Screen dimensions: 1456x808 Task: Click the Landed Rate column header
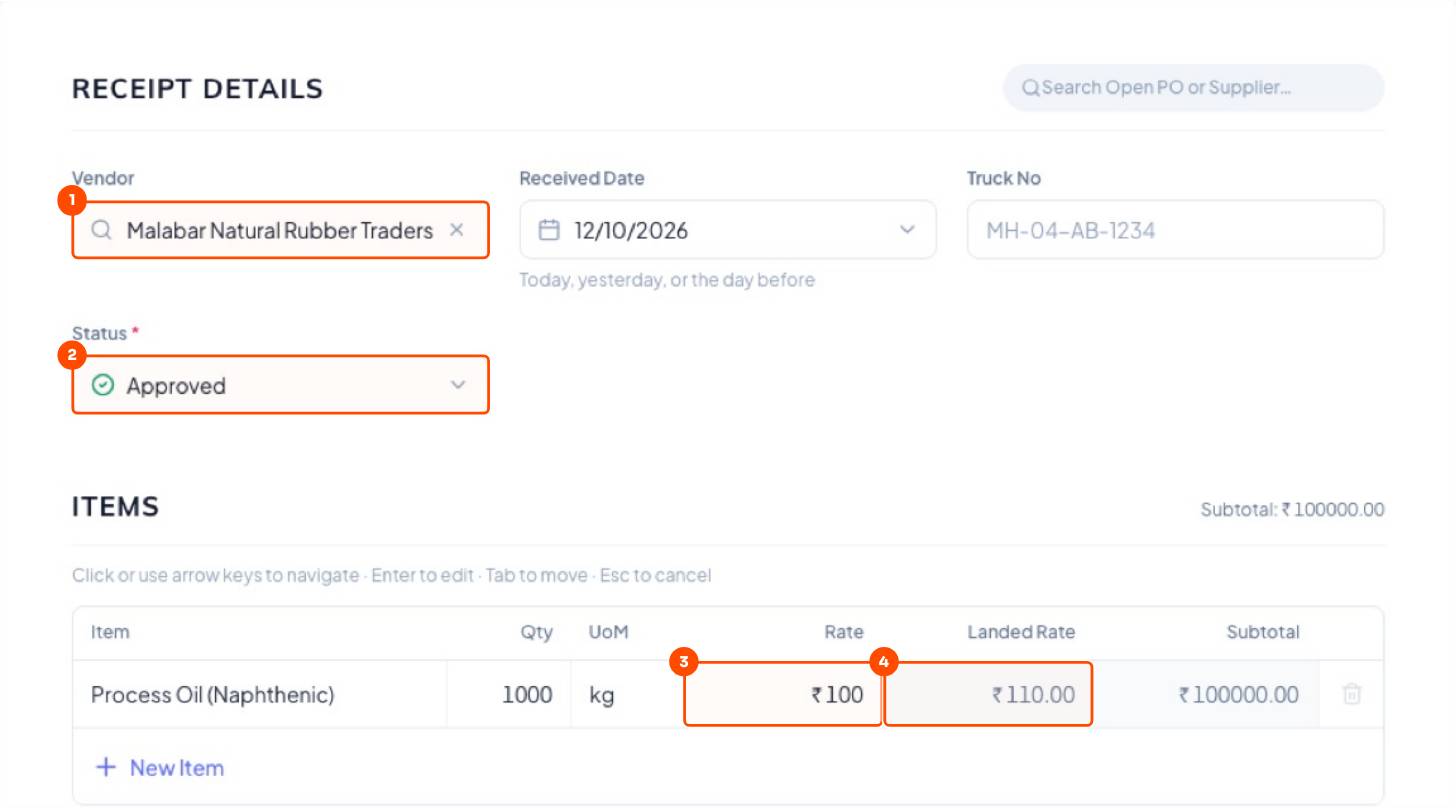pyautogui.click(x=1021, y=632)
